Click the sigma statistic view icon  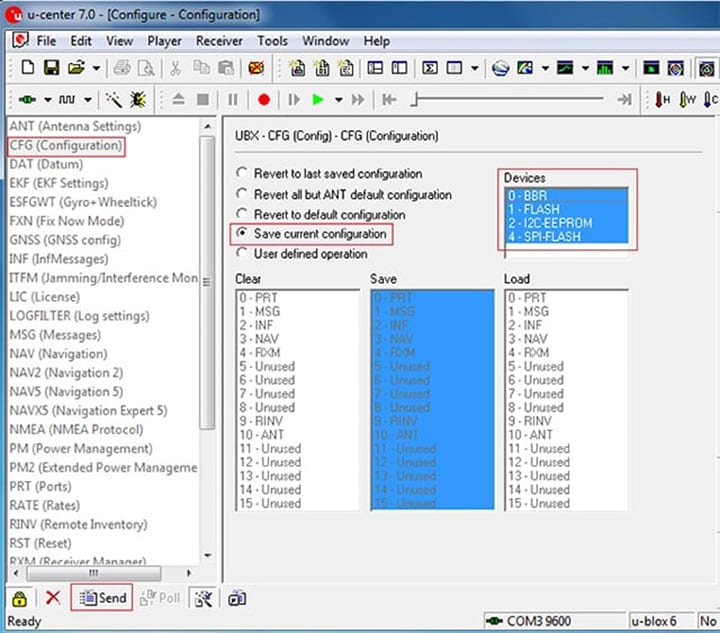click(x=430, y=68)
